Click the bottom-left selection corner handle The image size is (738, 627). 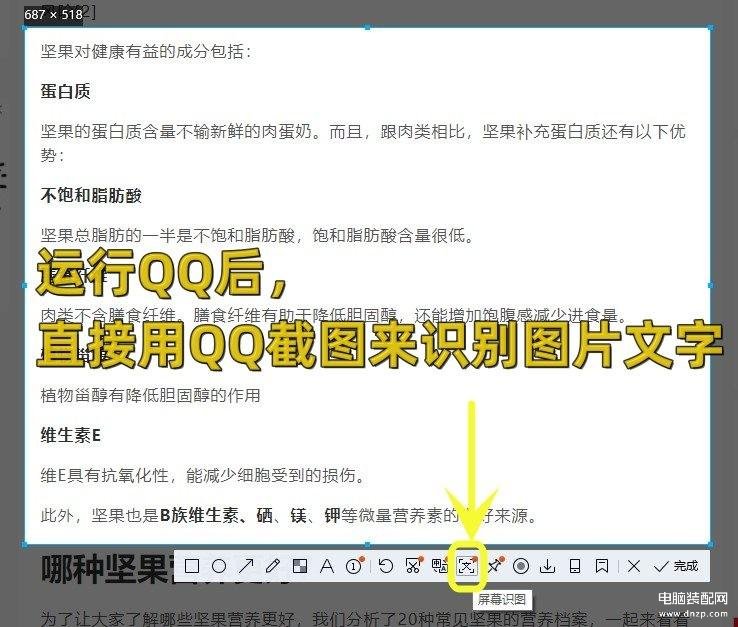25,544
